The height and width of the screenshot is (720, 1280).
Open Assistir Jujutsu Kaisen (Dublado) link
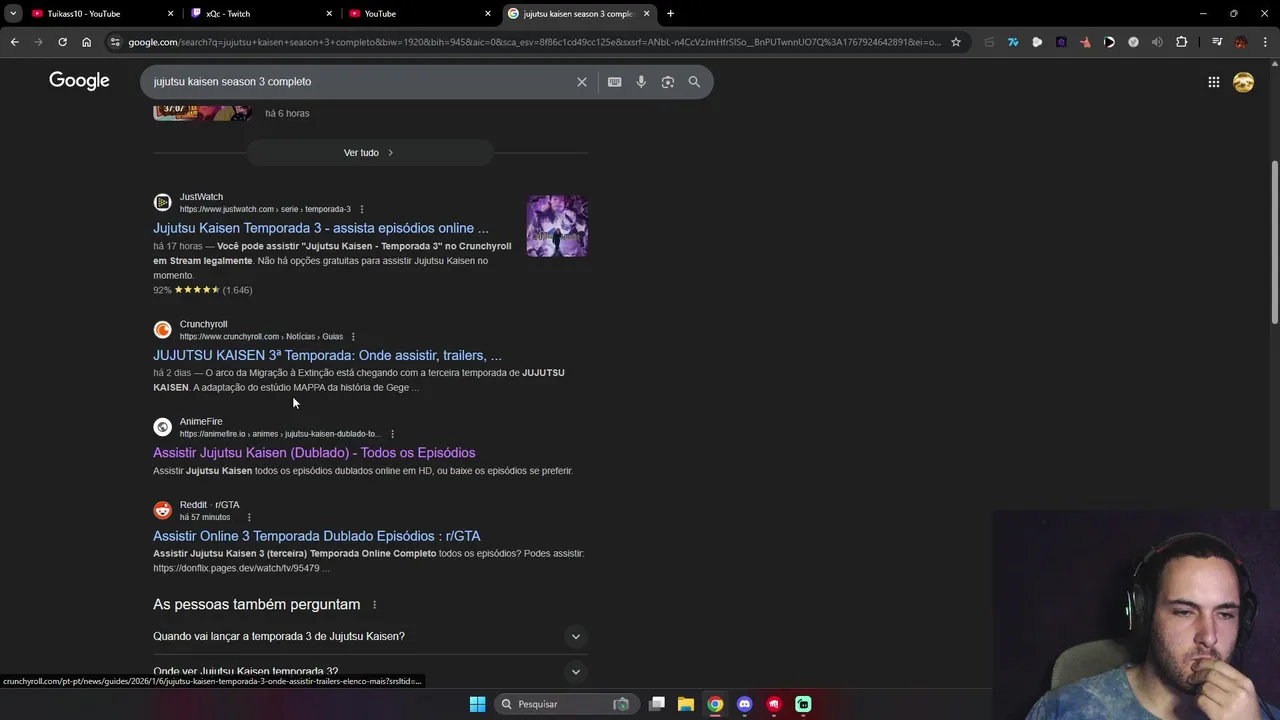pyautogui.click(x=314, y=453)
